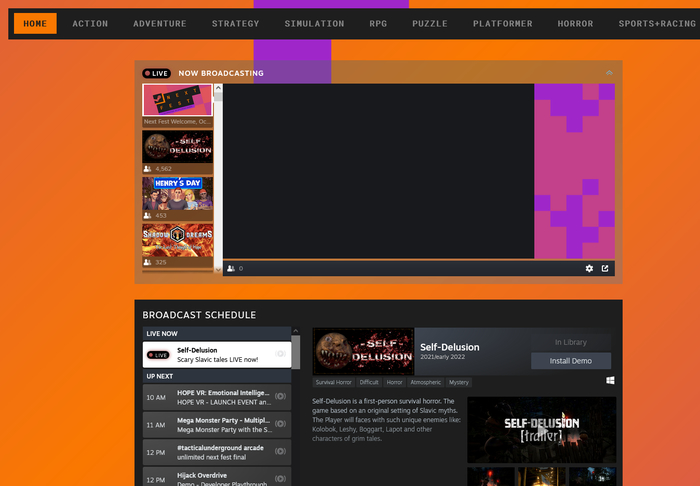Click the In Library label

pos(571,342)
